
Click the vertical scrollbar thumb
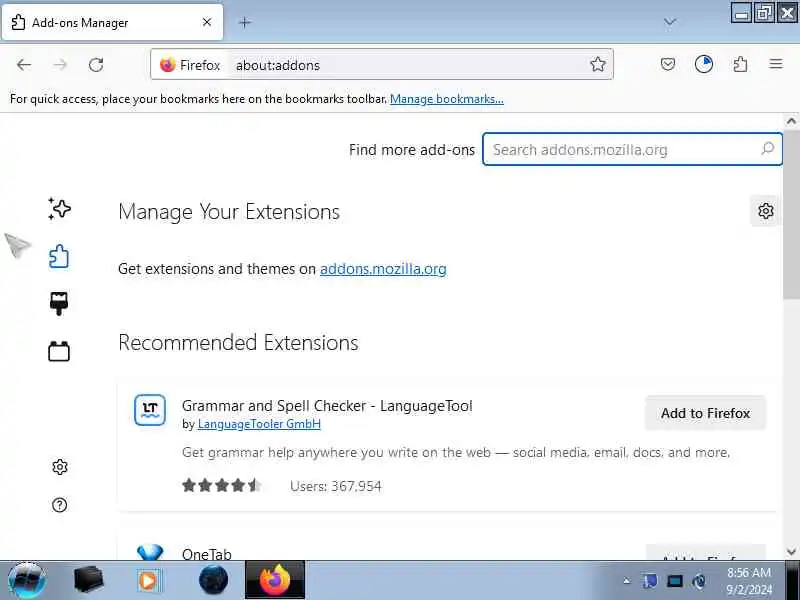click(791, 213)
